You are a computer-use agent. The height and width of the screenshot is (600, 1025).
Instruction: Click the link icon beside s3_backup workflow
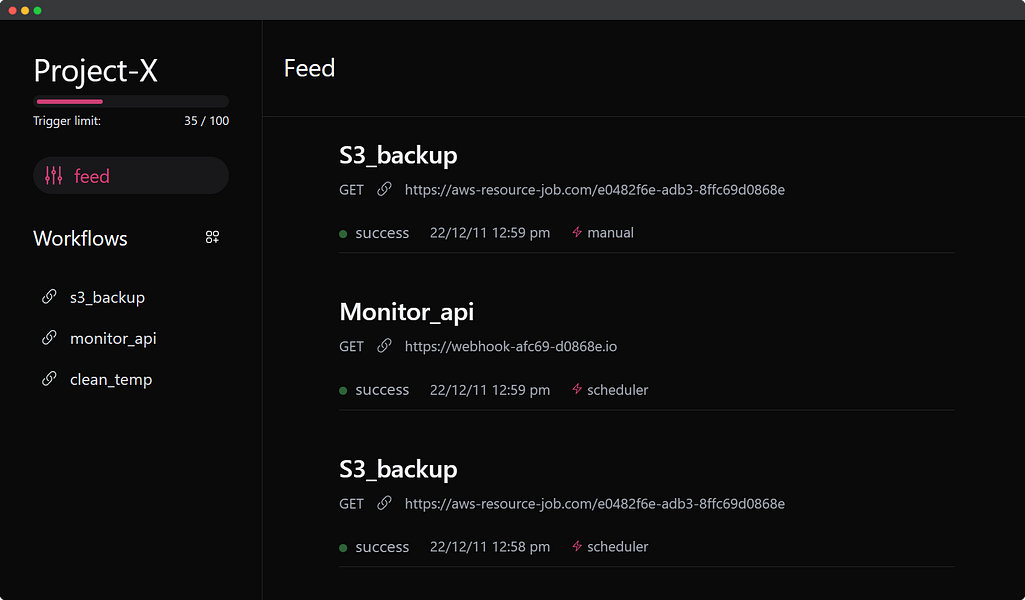click(49, 297)
